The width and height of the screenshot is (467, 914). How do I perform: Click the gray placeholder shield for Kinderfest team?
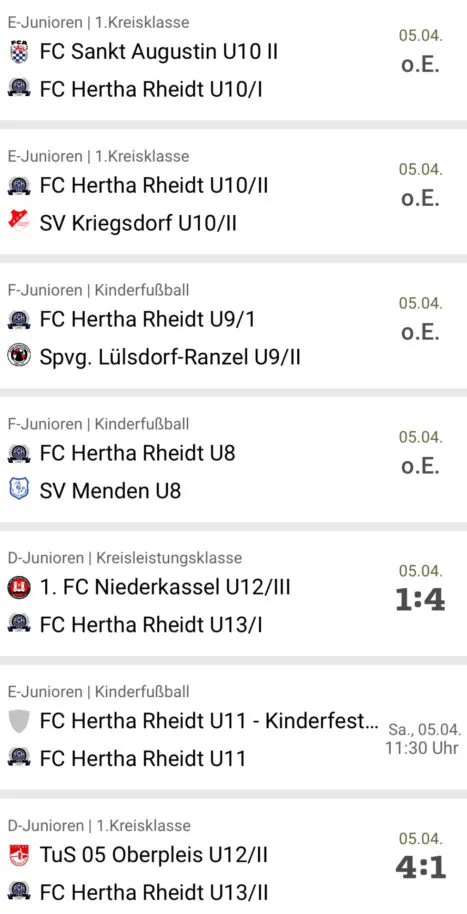click(x=19, y=721)
